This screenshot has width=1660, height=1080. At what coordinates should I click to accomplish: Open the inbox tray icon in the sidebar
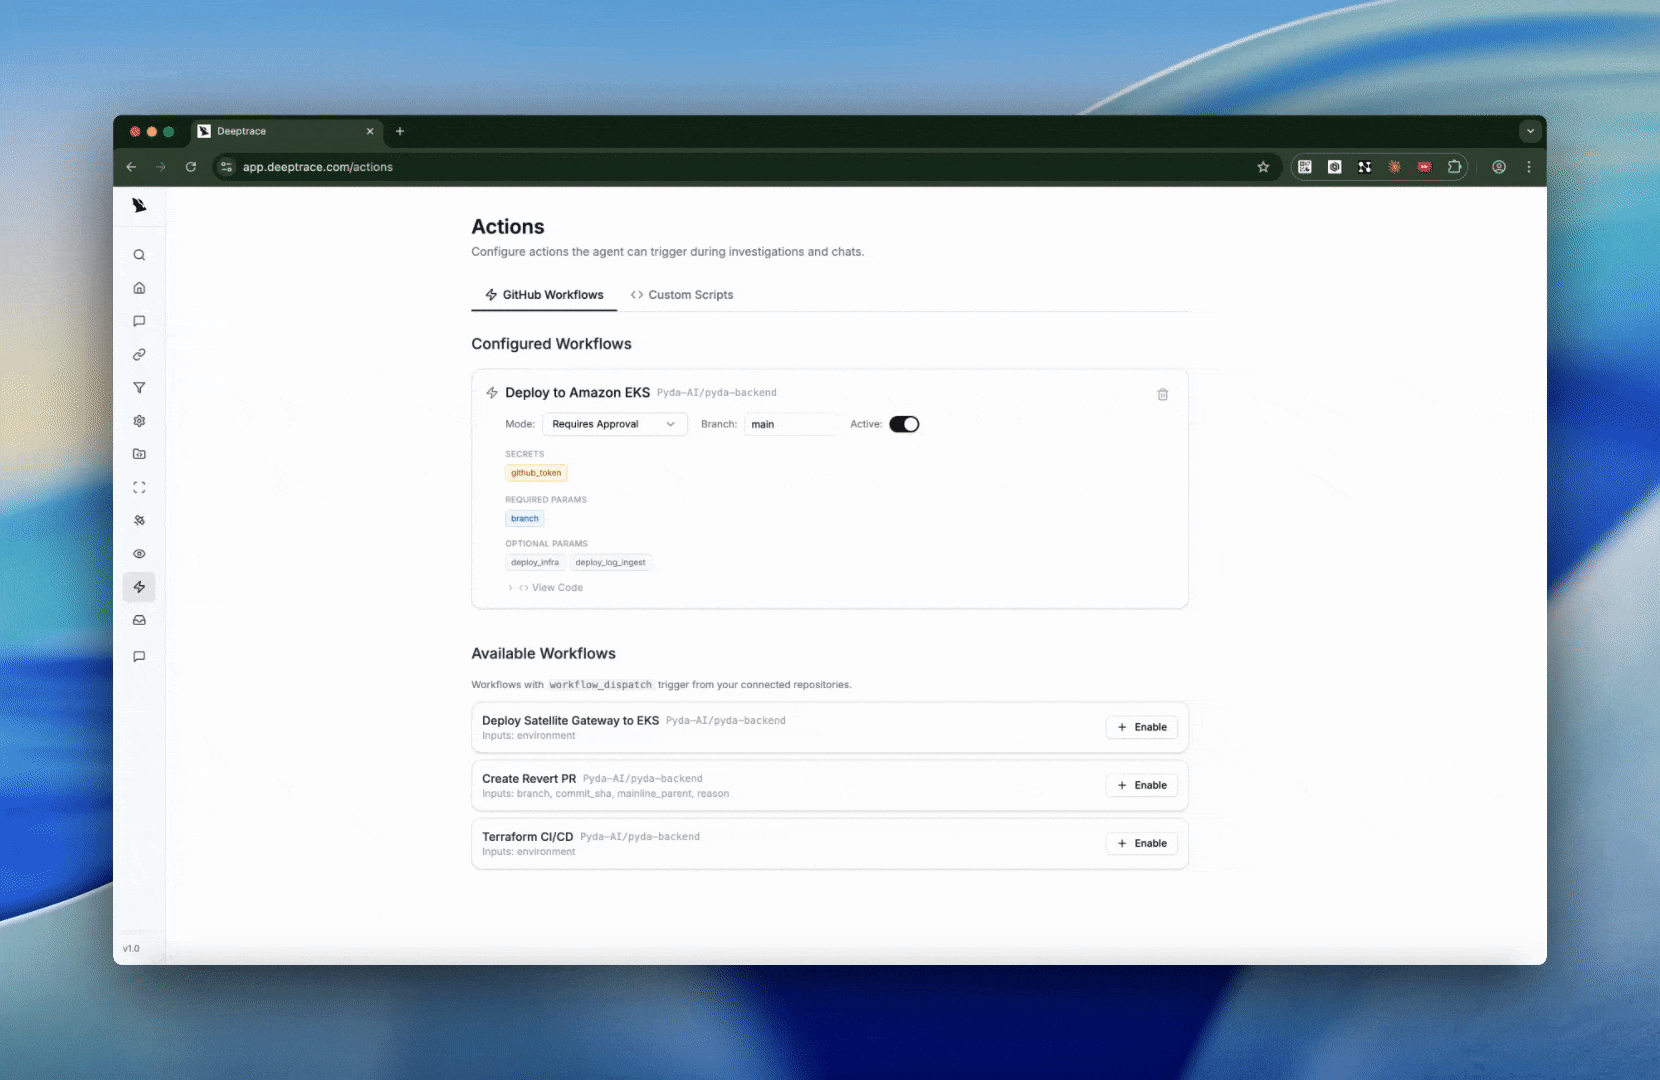139,620
